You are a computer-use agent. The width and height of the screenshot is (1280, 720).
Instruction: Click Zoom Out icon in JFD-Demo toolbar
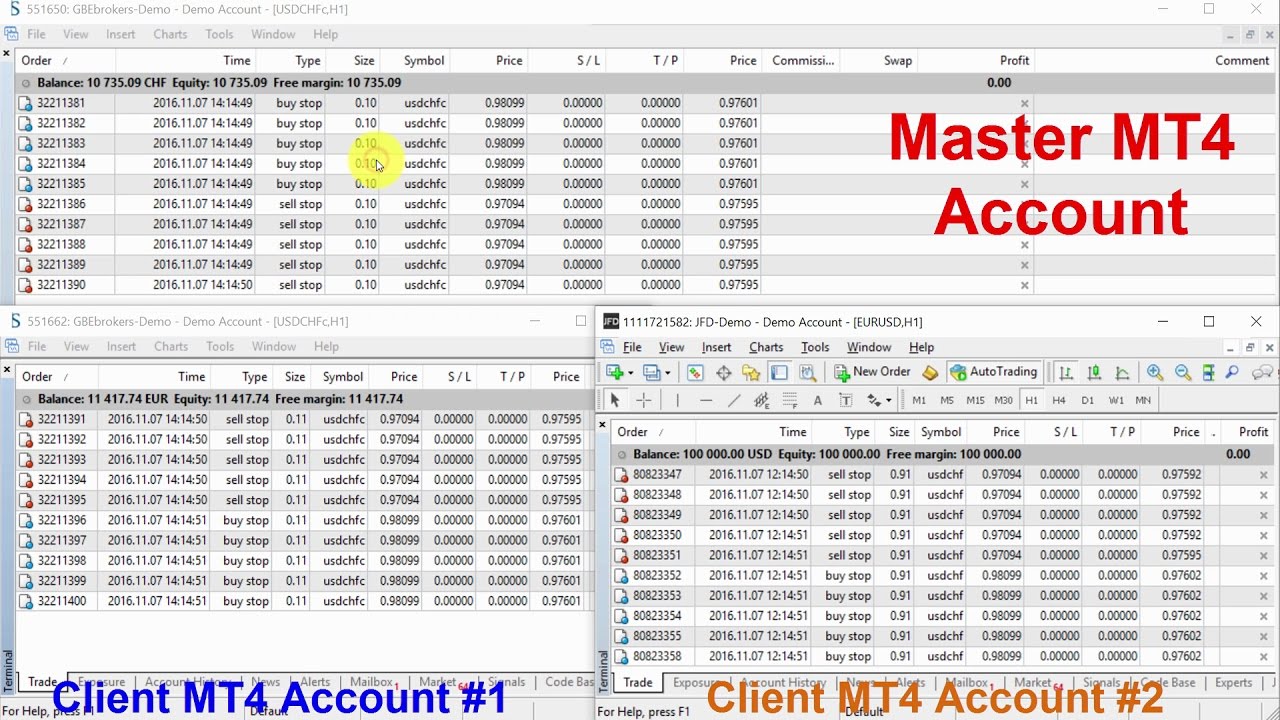(x=1183, y=372)
